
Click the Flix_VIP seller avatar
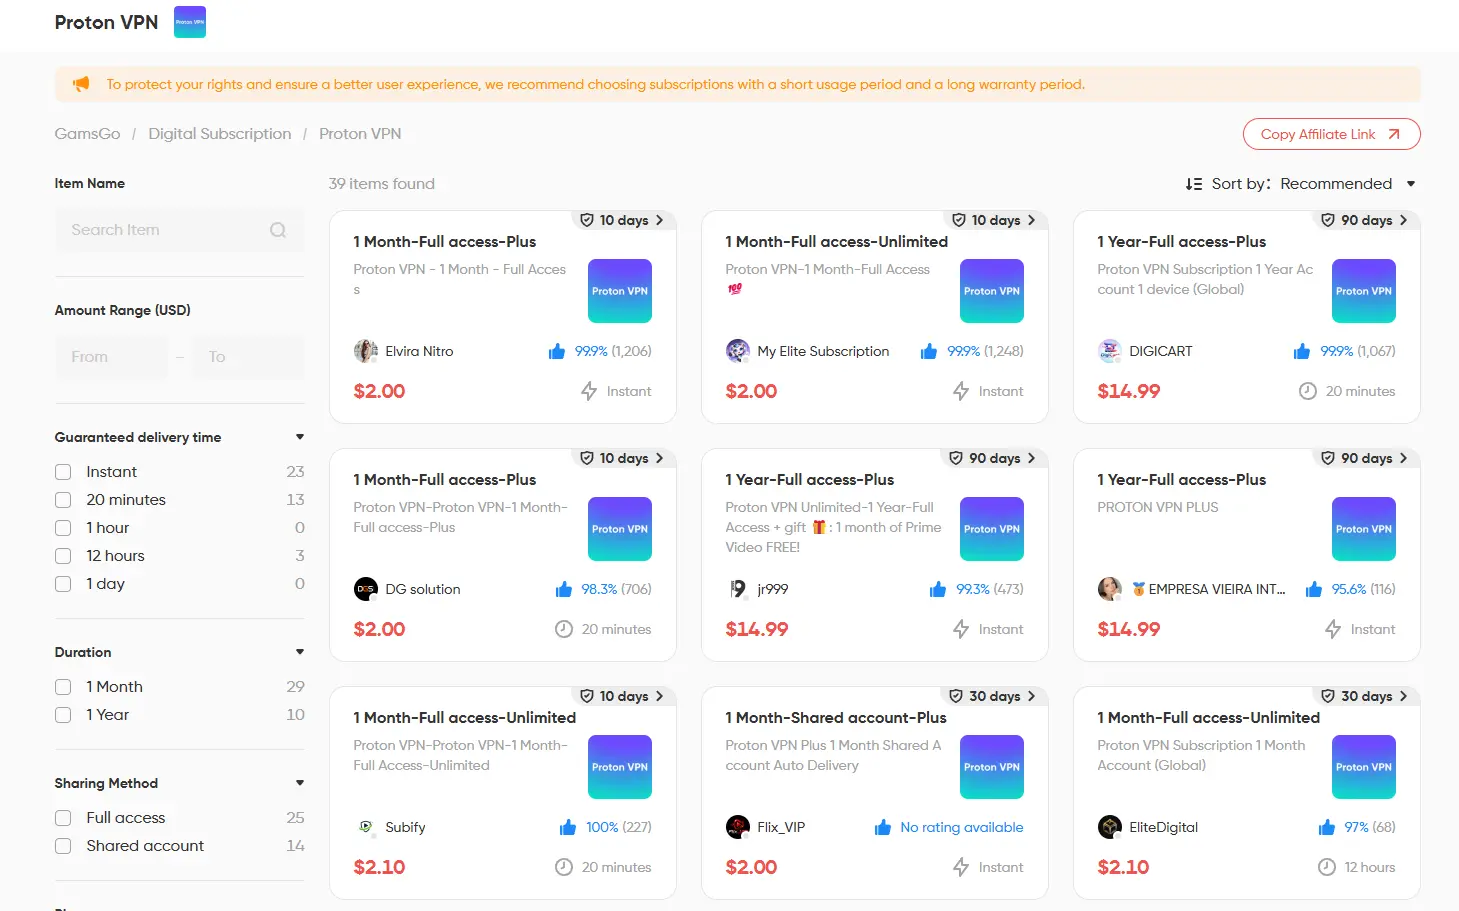click(x=738, y=827)
